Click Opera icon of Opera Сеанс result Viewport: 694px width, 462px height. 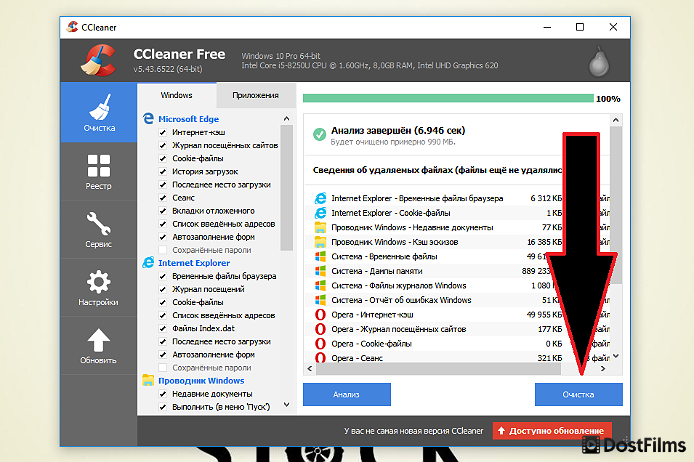tap(320, 357)
